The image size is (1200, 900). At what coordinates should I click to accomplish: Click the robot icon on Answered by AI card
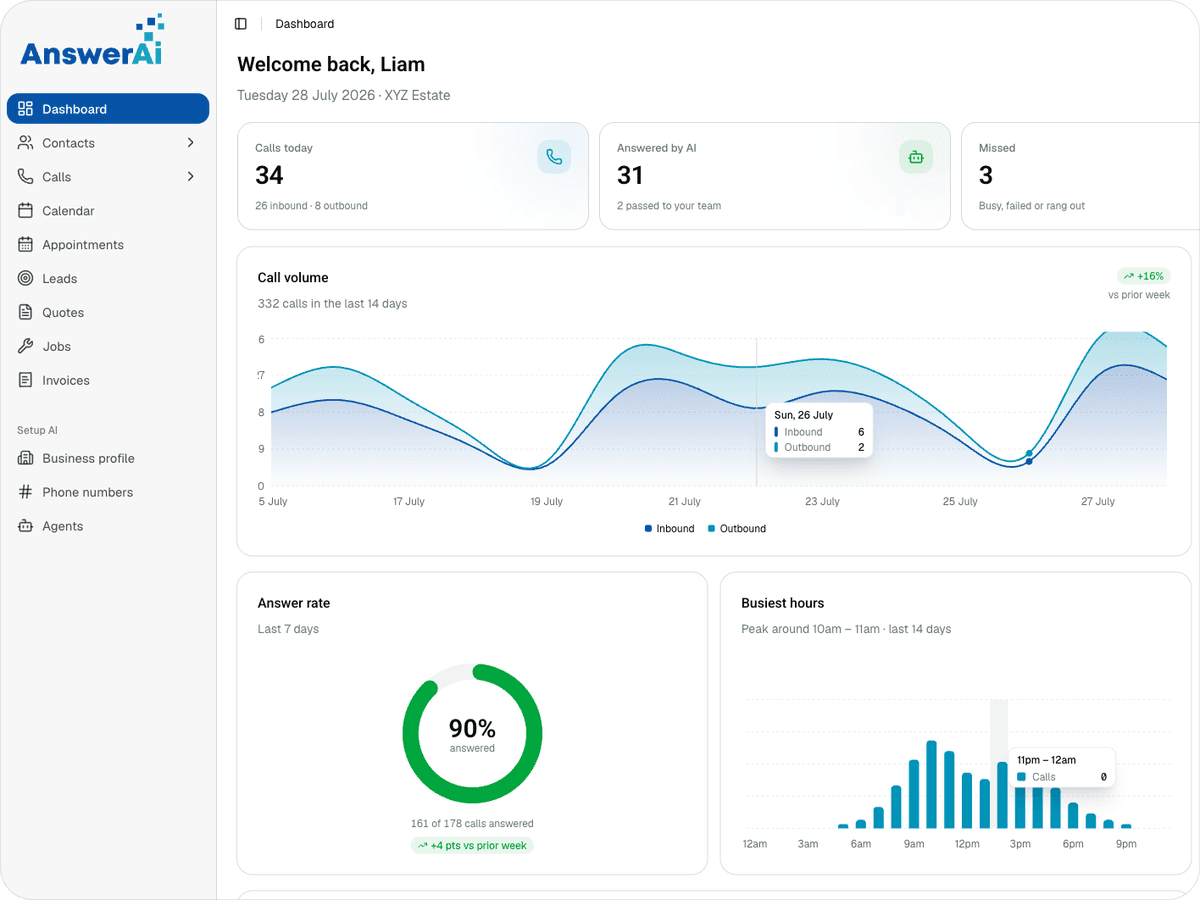tap(916, 157)
